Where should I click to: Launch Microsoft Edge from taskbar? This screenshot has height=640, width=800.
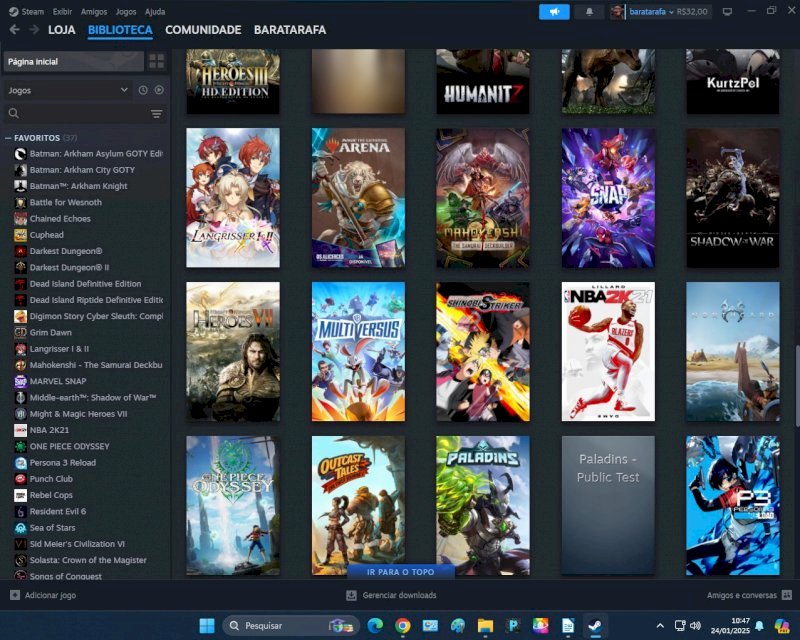[375, 625]
